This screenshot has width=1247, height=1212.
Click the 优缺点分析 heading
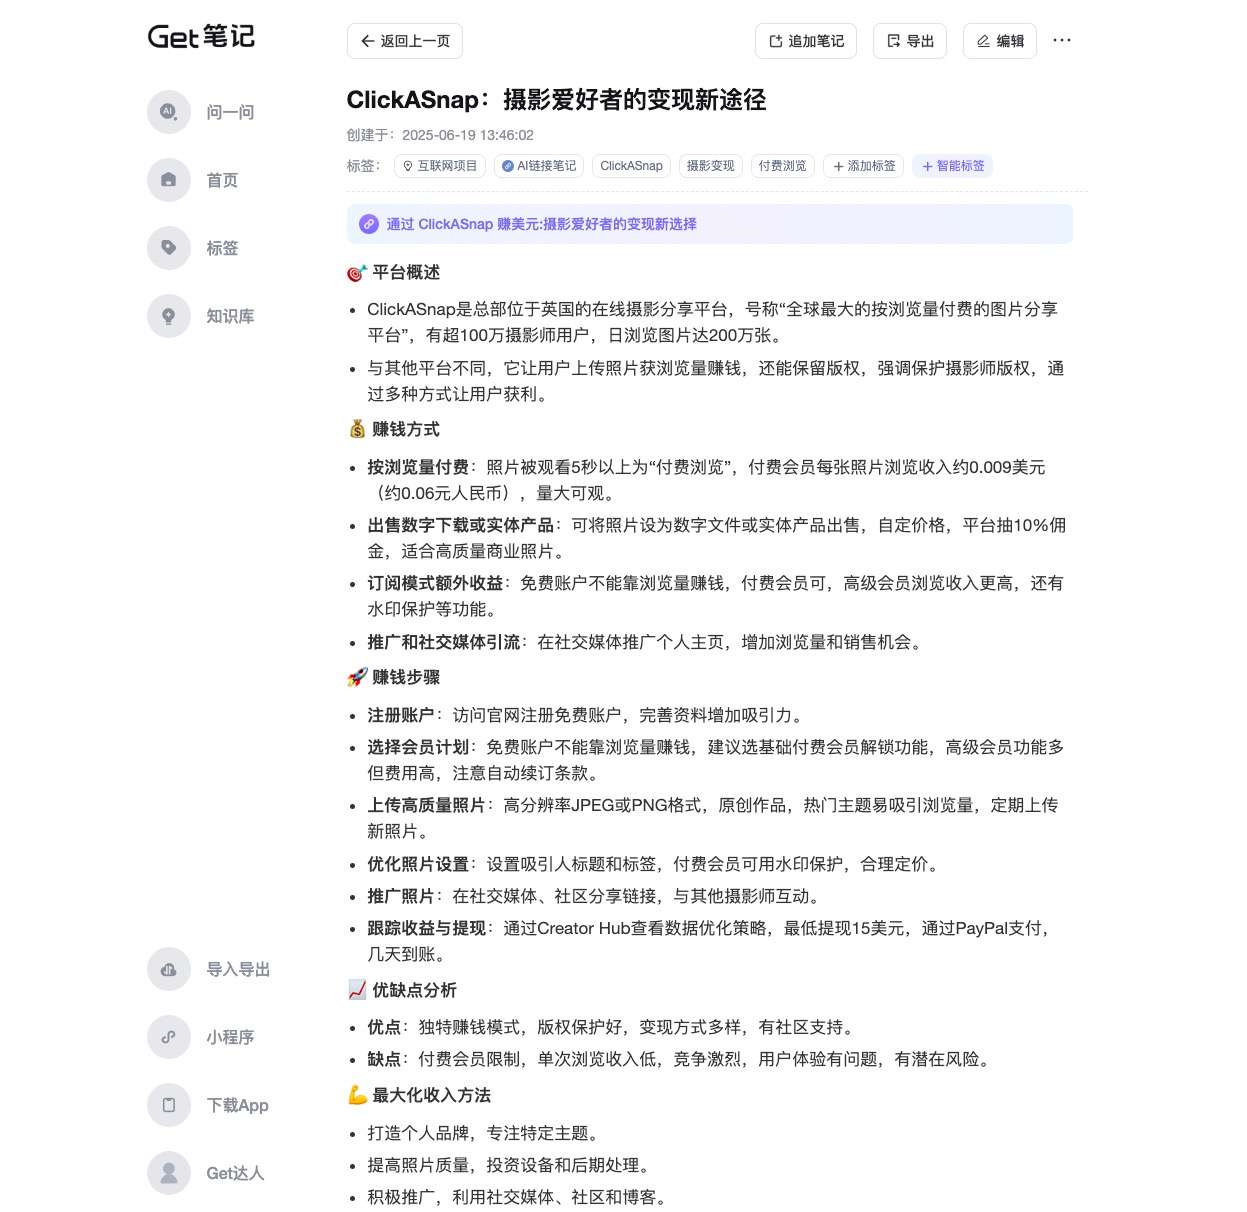(414, 990)
